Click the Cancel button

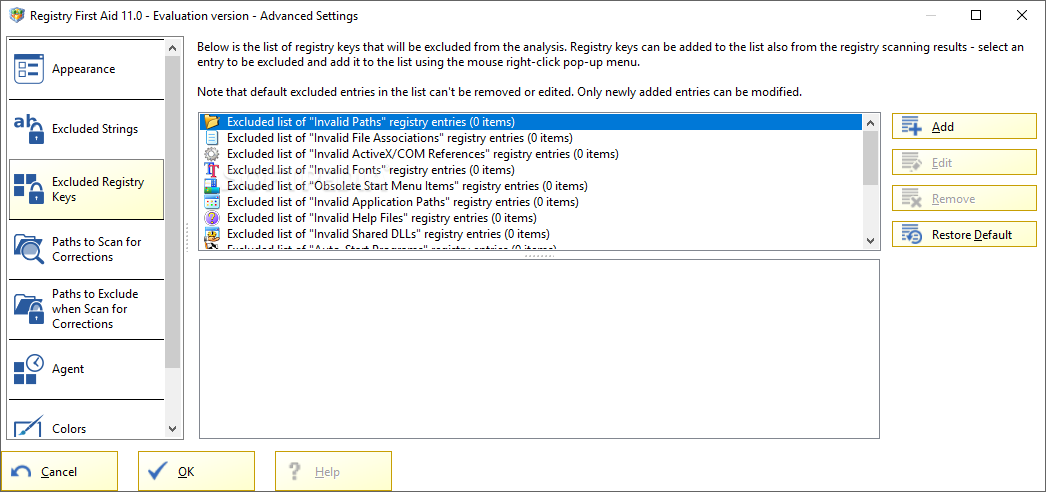tap(59, 471)
